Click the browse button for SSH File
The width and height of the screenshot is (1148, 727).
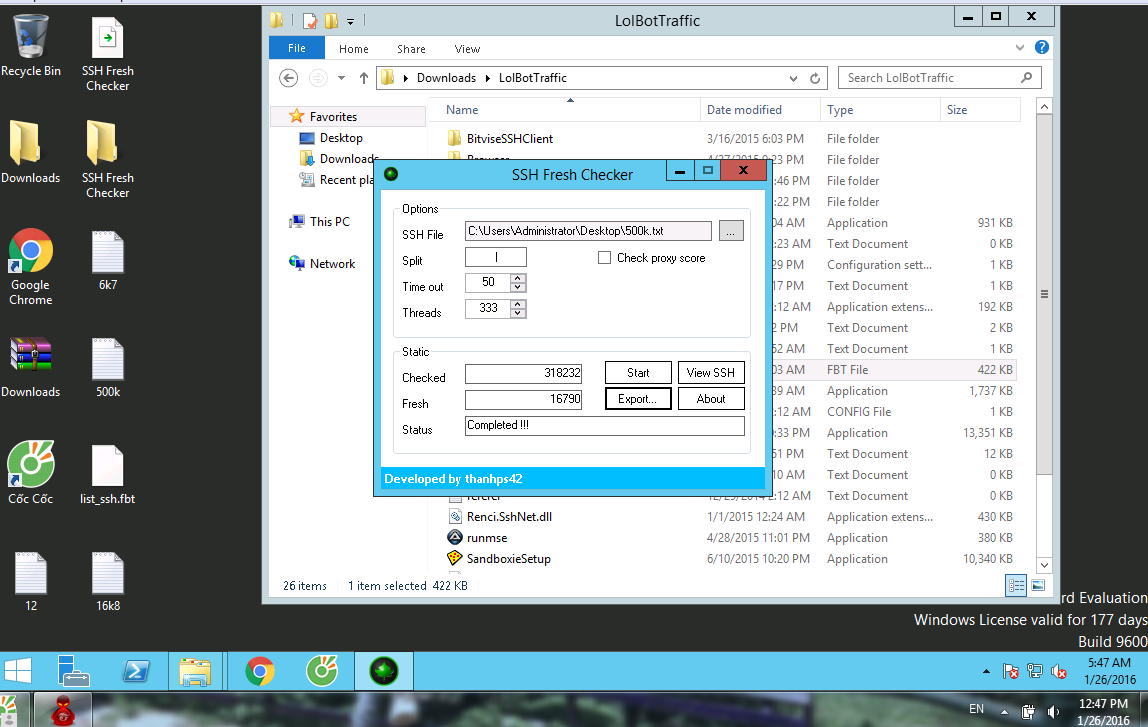(731, 231)
